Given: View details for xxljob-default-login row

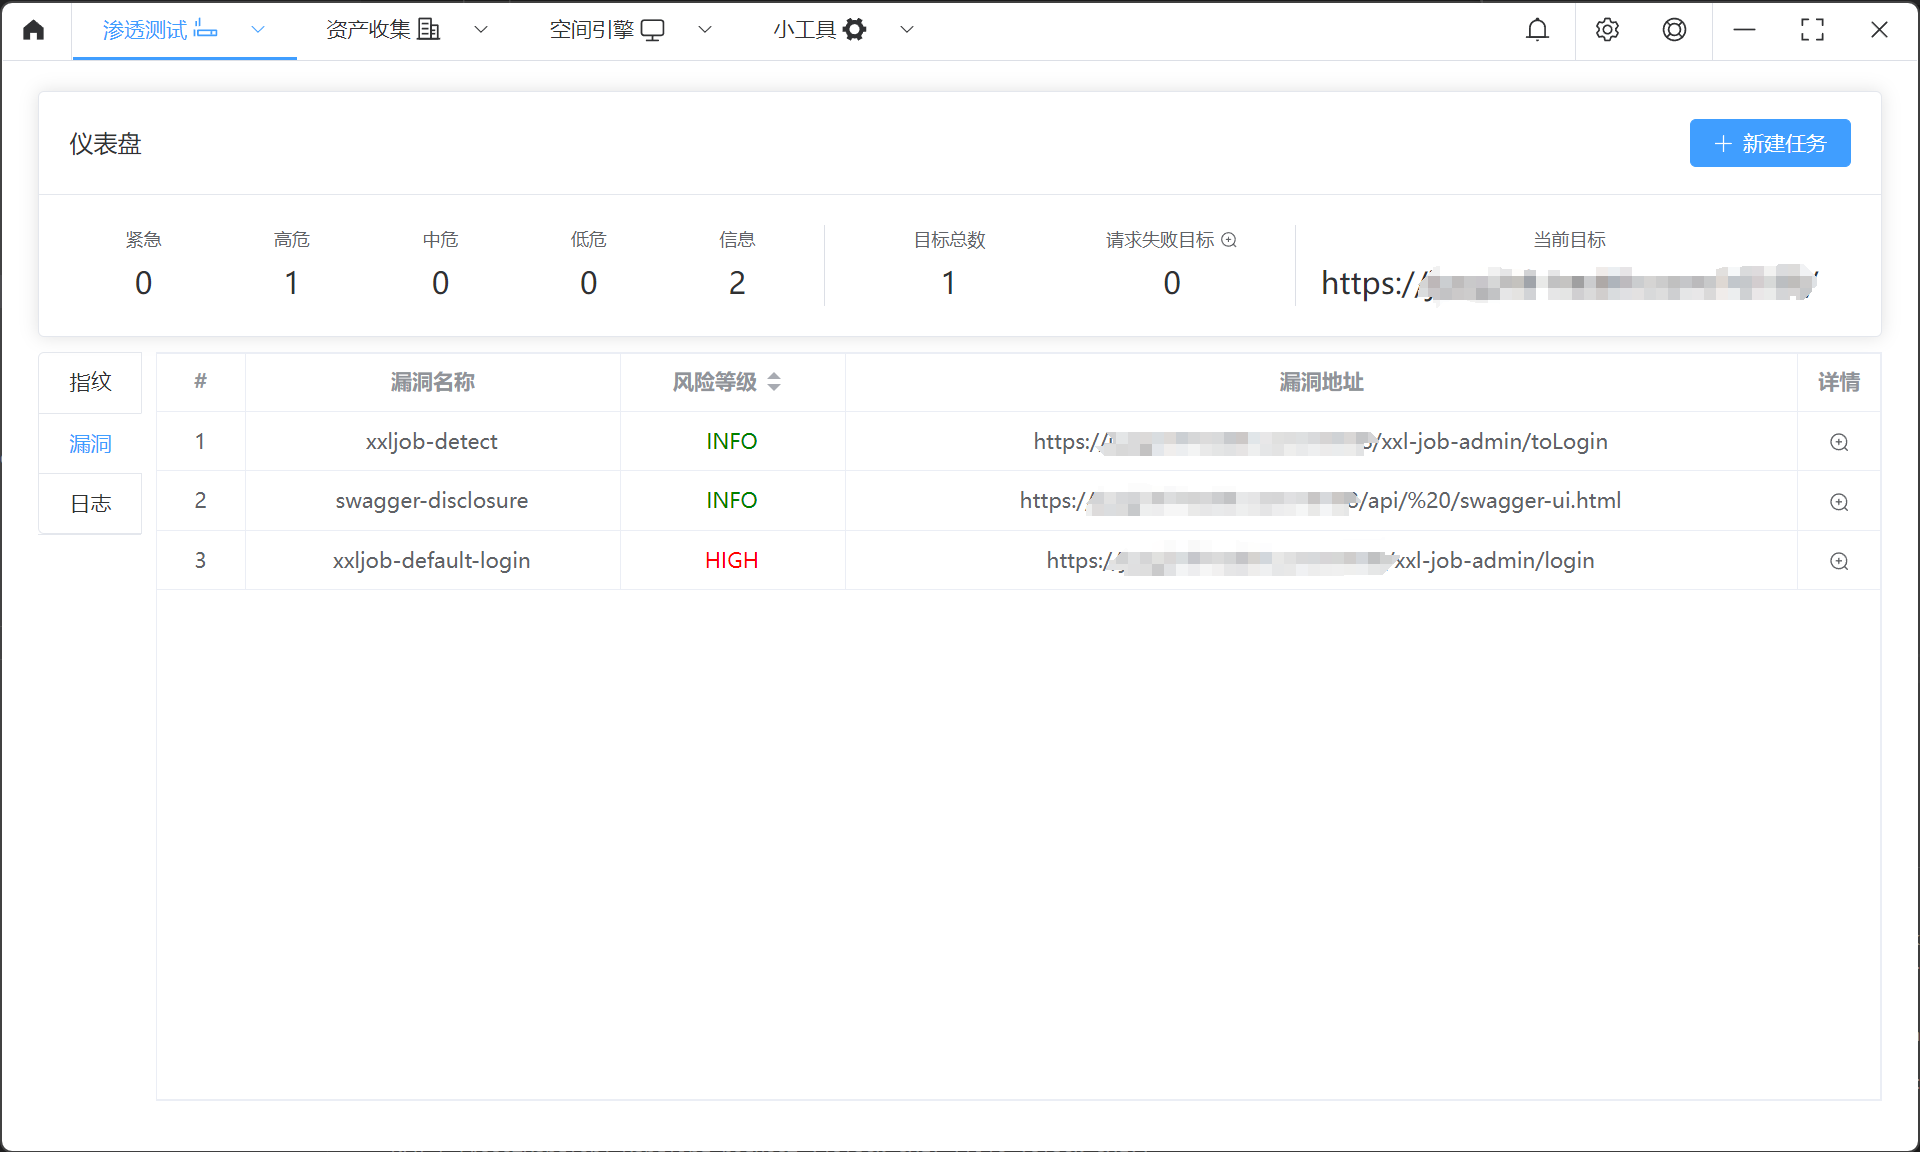Looking at the screenshot, I should tap(1838, 561).
